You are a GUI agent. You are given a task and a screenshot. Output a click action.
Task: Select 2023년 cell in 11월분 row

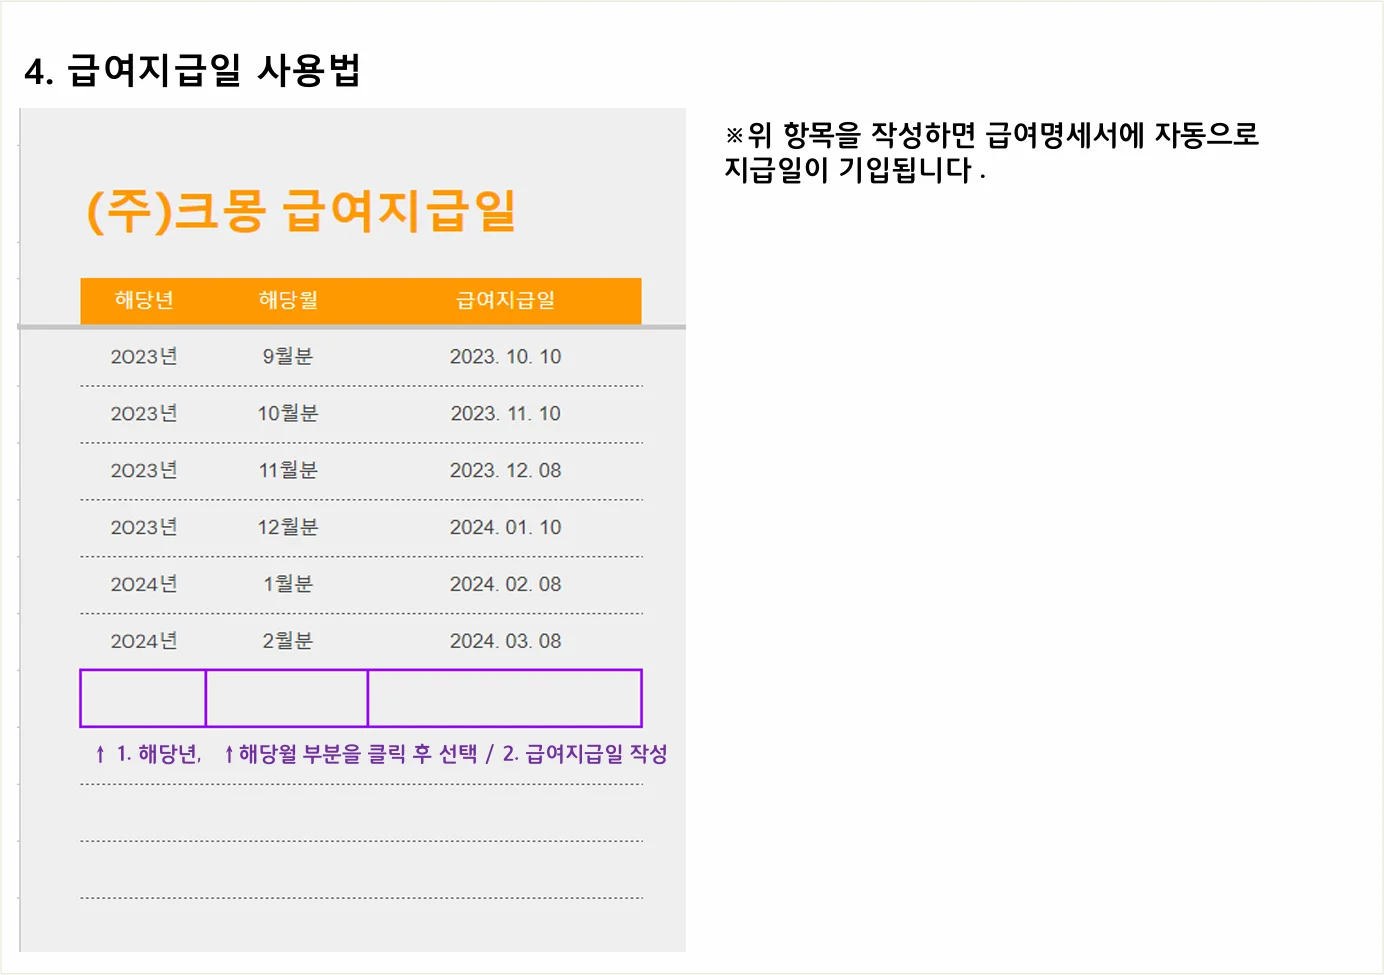coord(144,471)
